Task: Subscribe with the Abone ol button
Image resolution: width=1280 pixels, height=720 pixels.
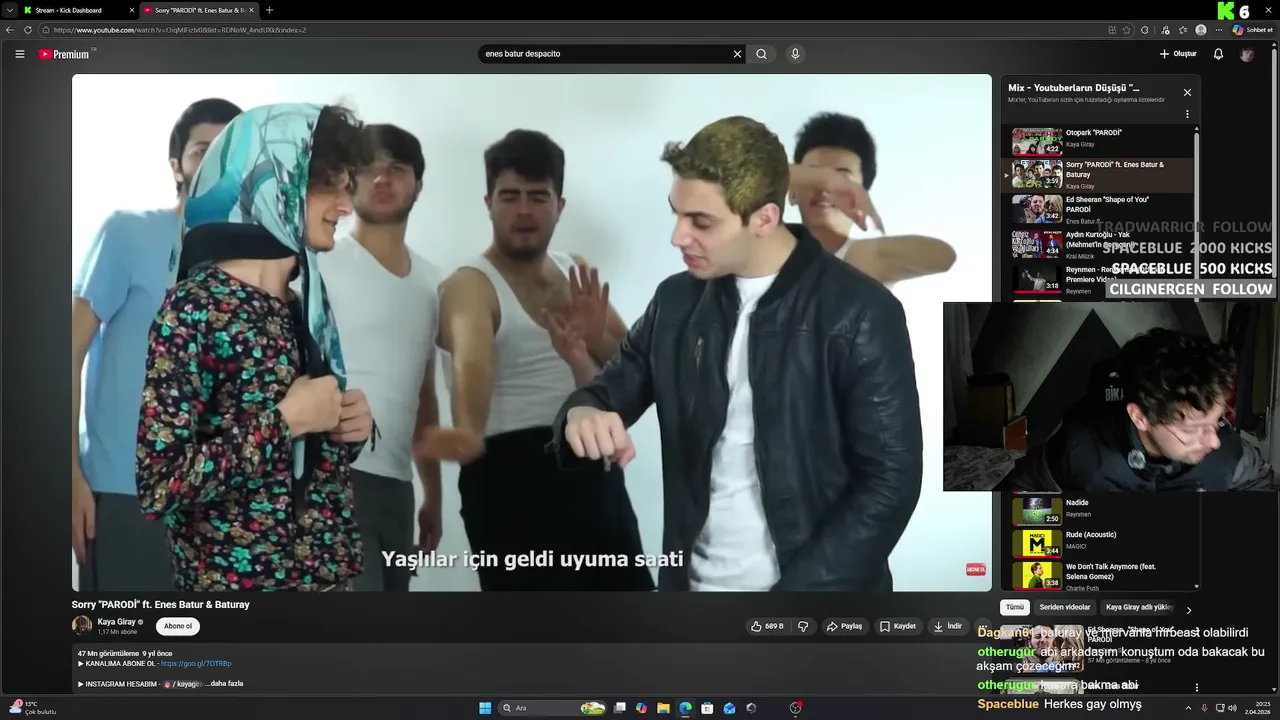Action: (178, 626)
